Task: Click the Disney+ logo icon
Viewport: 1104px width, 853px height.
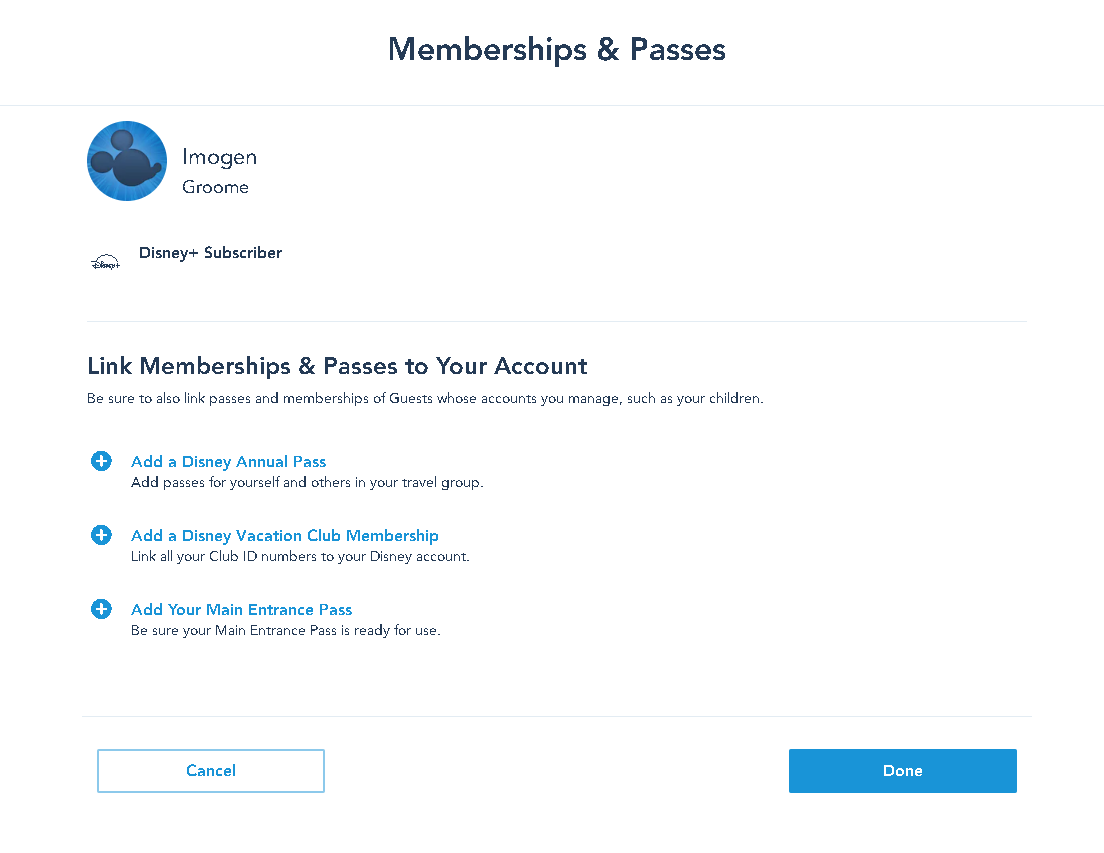Action: 105,260
